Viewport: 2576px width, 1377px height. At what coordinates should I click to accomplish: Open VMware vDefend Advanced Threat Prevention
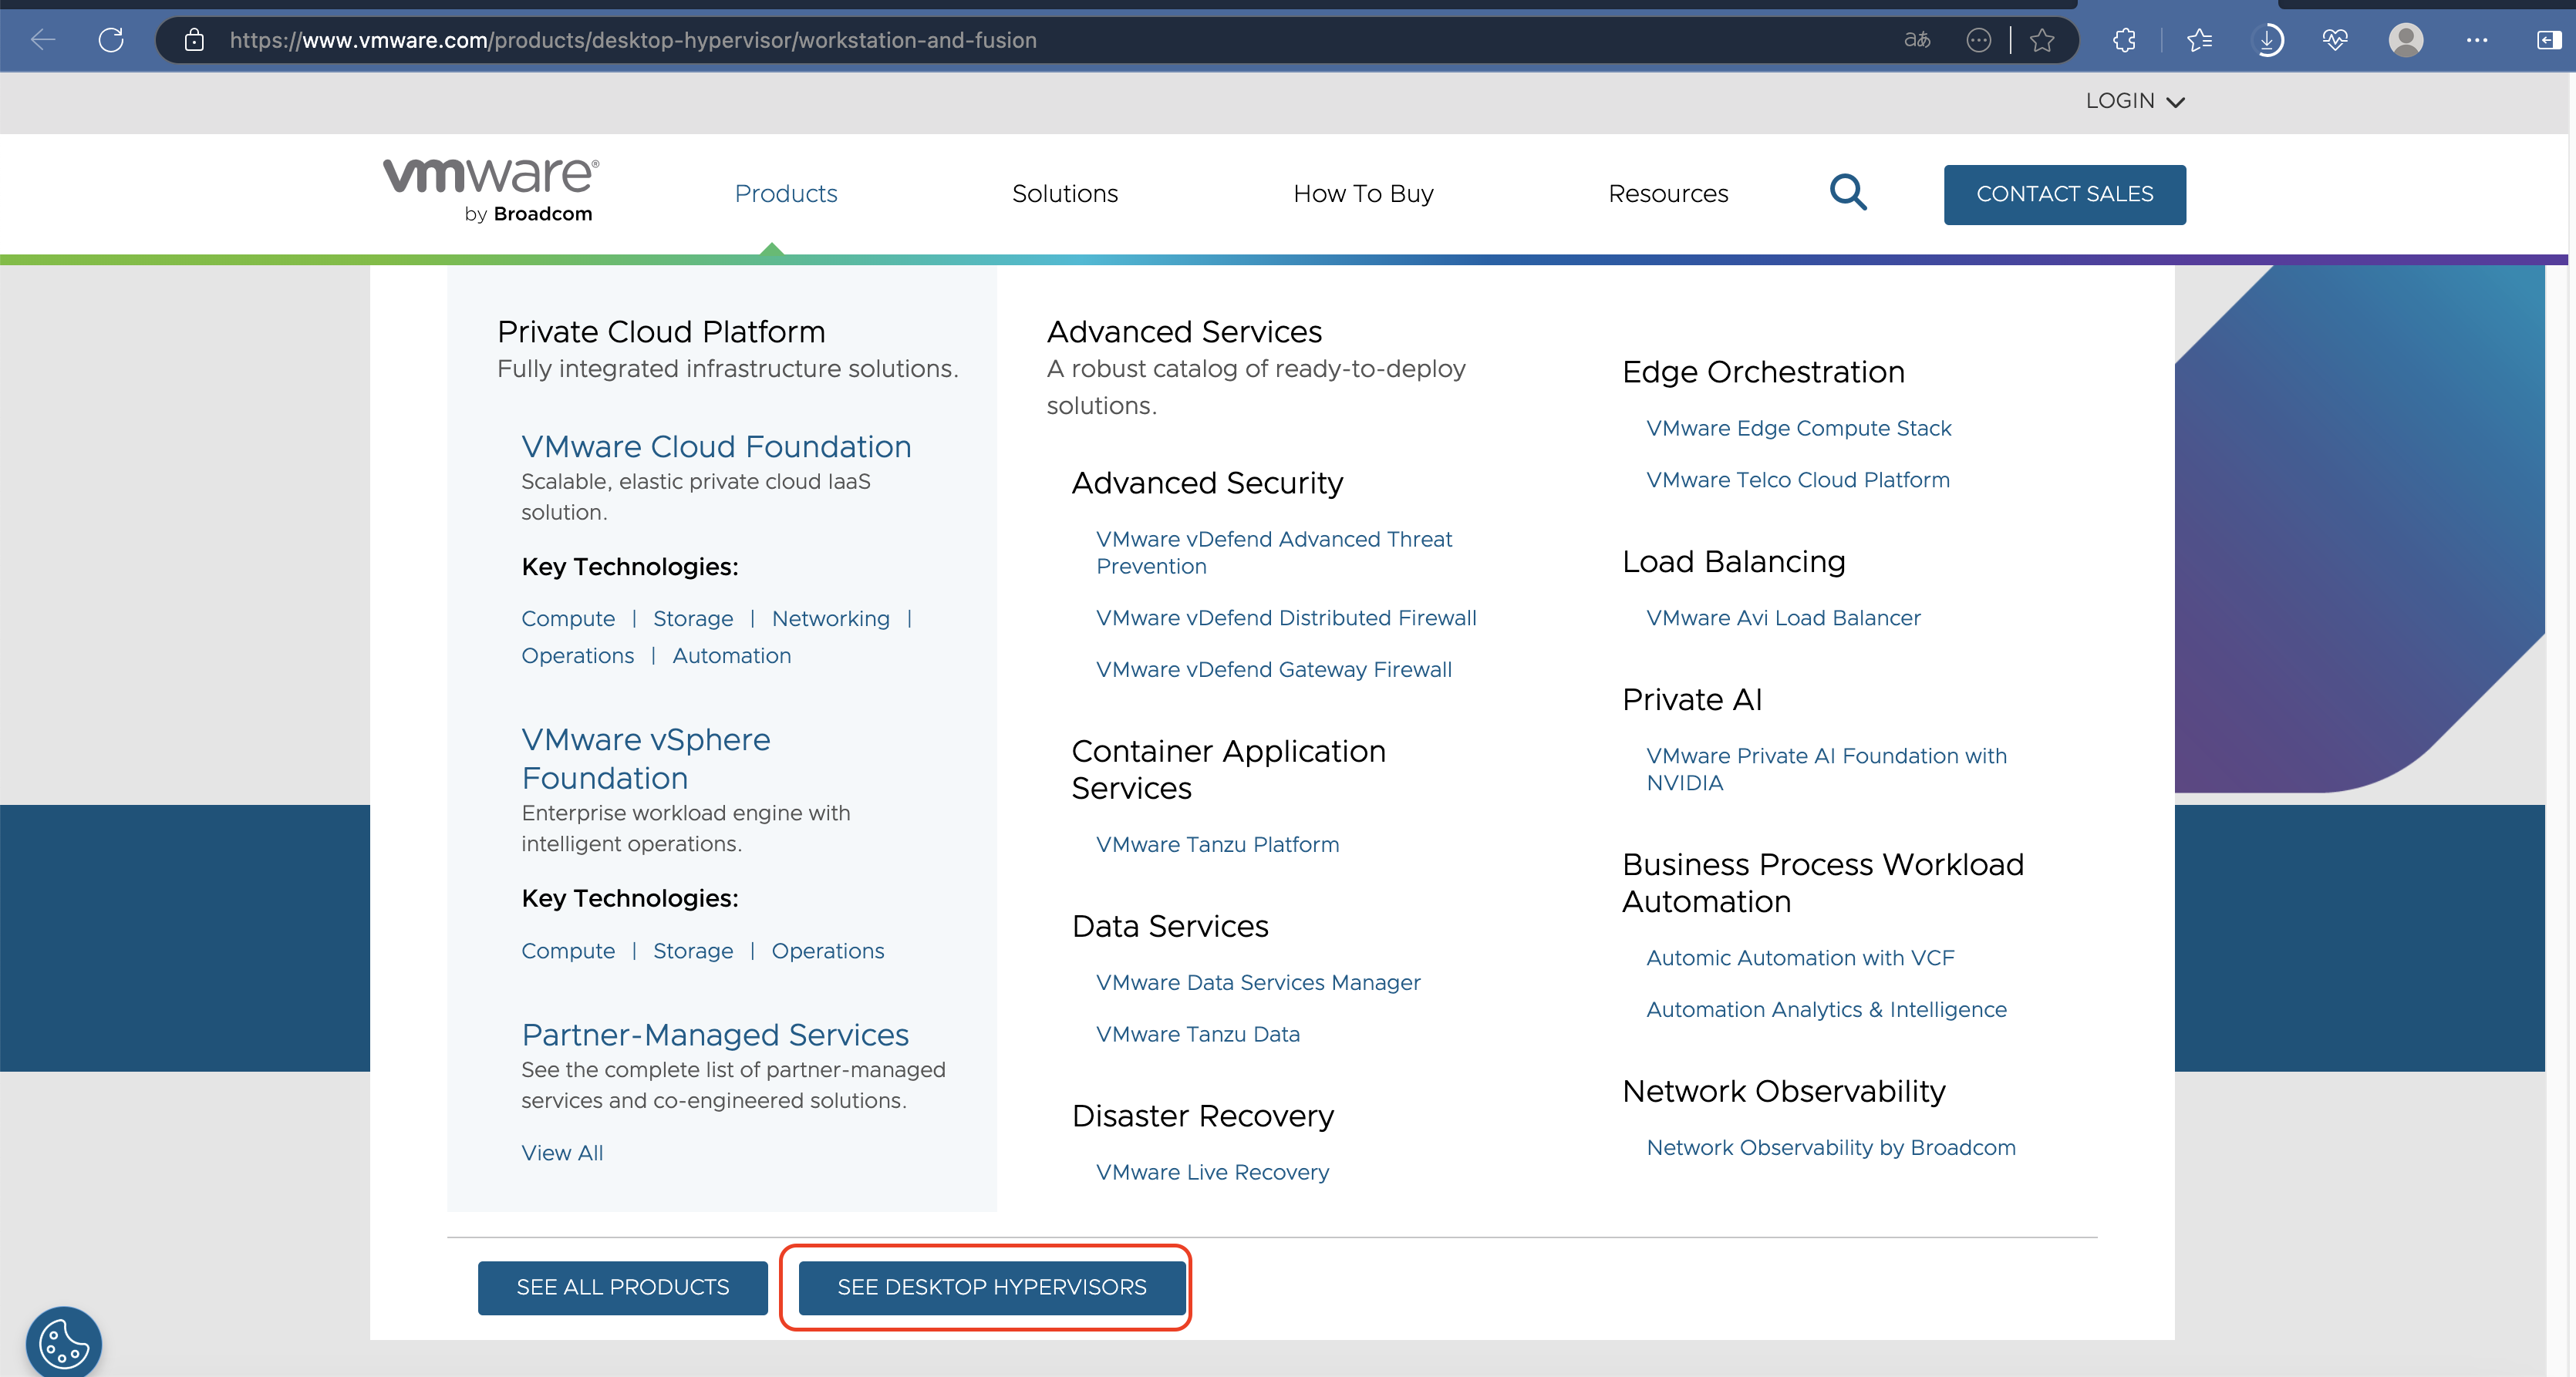coord(1274,552)
